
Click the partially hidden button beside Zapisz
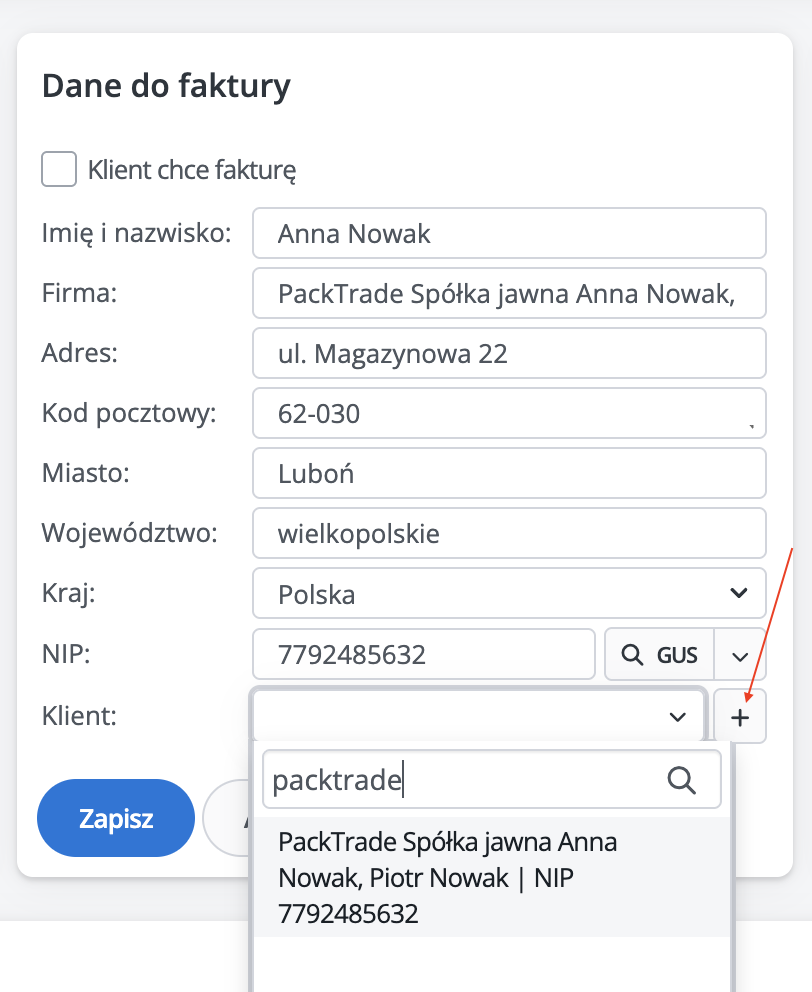[228, 819]
